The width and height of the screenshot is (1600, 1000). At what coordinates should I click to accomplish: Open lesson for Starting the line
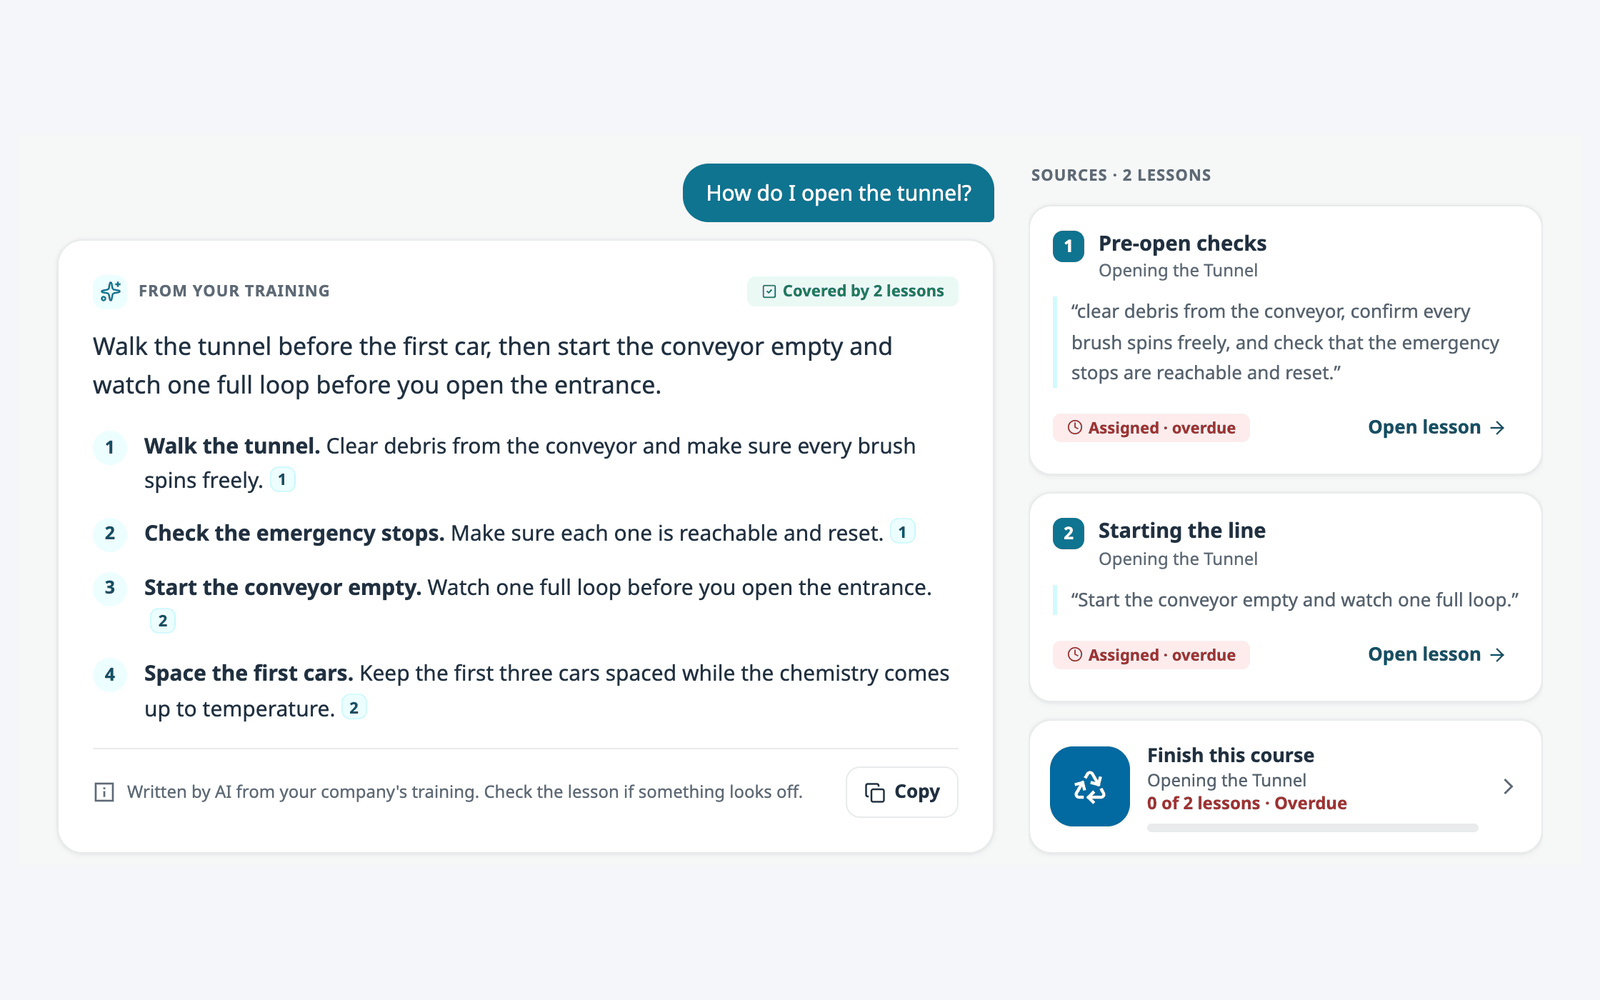1436,654
